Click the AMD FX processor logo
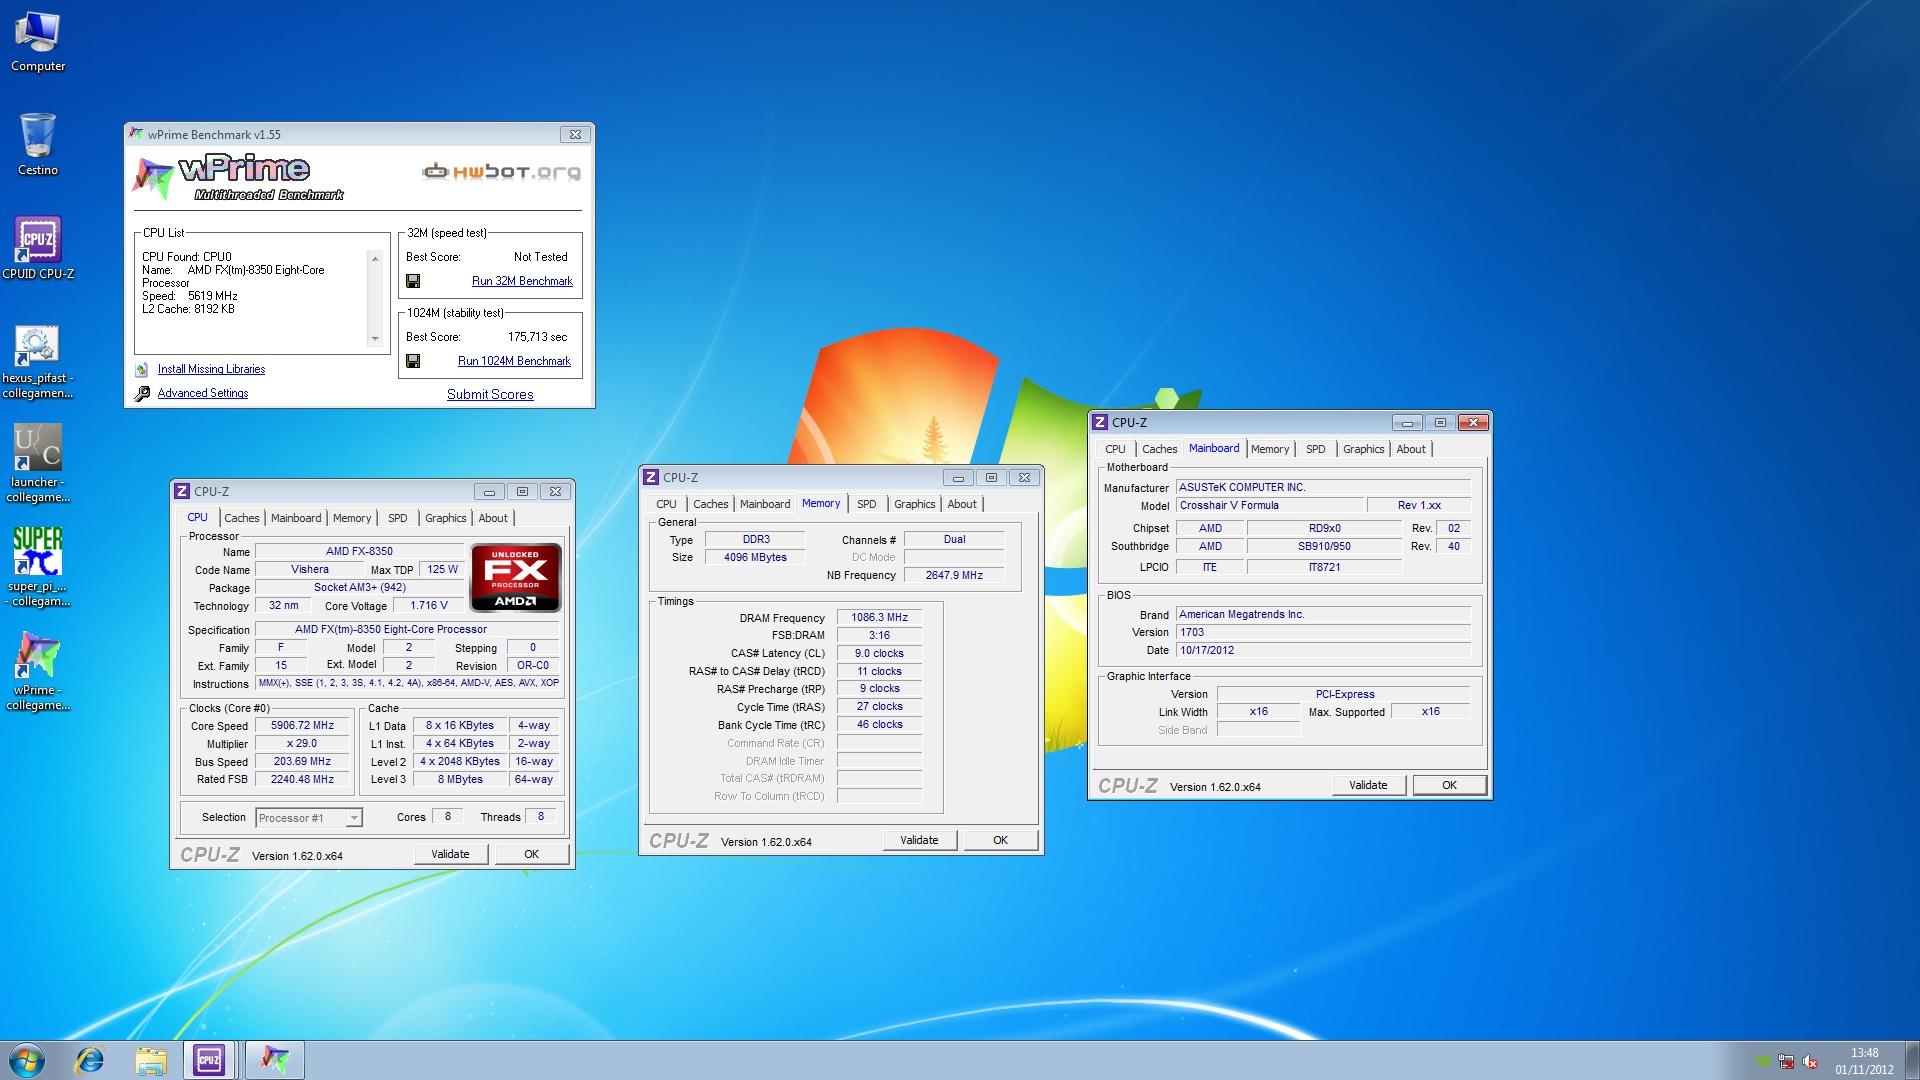This screenshot has height=1080, width=1920. click(x=516, y=577)
